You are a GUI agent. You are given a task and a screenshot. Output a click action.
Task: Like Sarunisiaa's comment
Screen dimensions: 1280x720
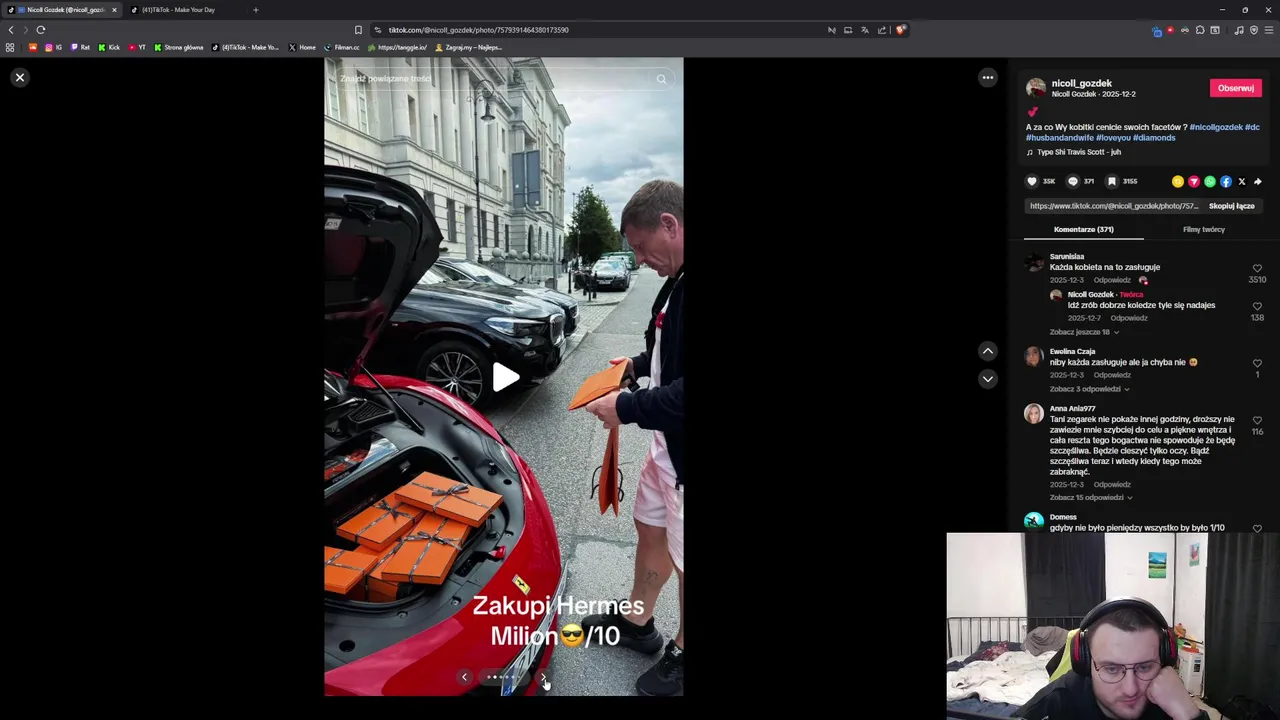1257,268
